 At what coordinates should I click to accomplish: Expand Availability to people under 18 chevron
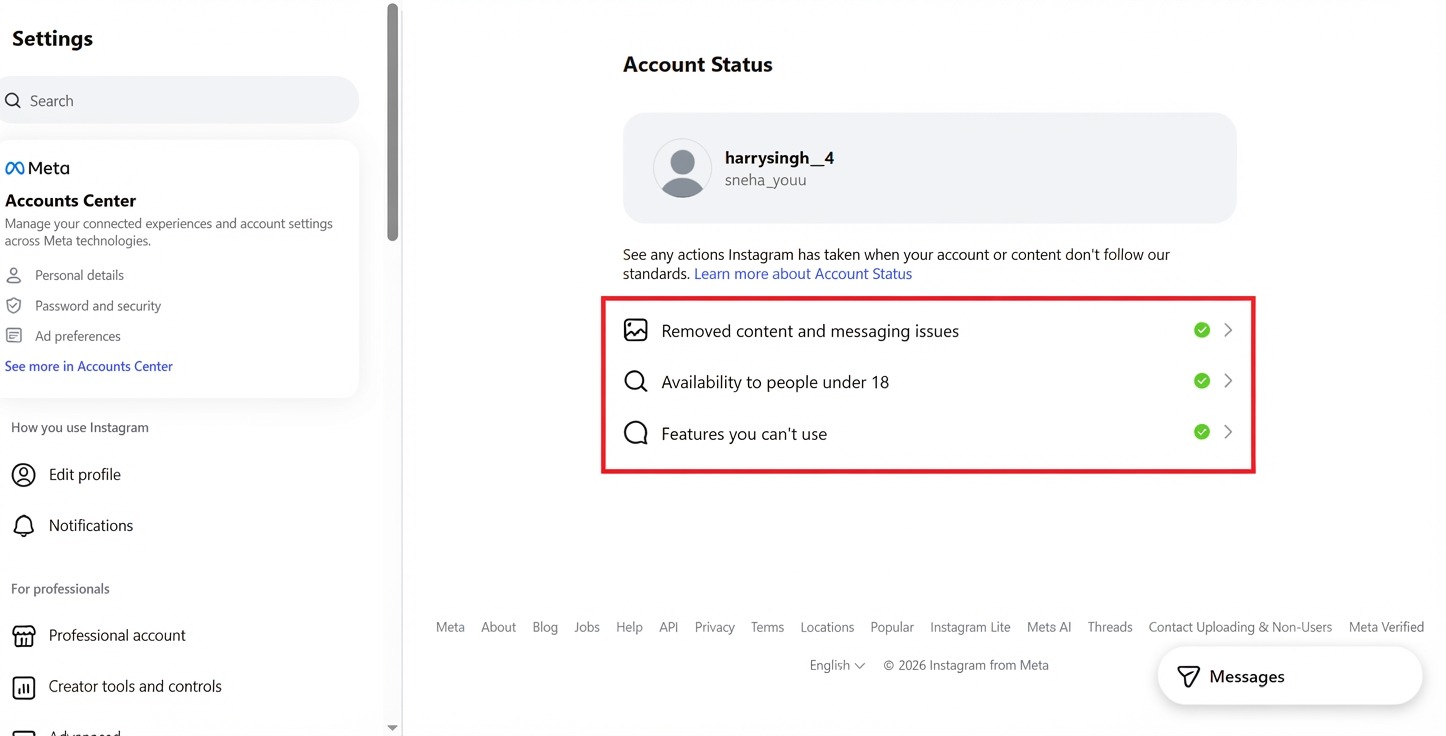[1228, 381]
